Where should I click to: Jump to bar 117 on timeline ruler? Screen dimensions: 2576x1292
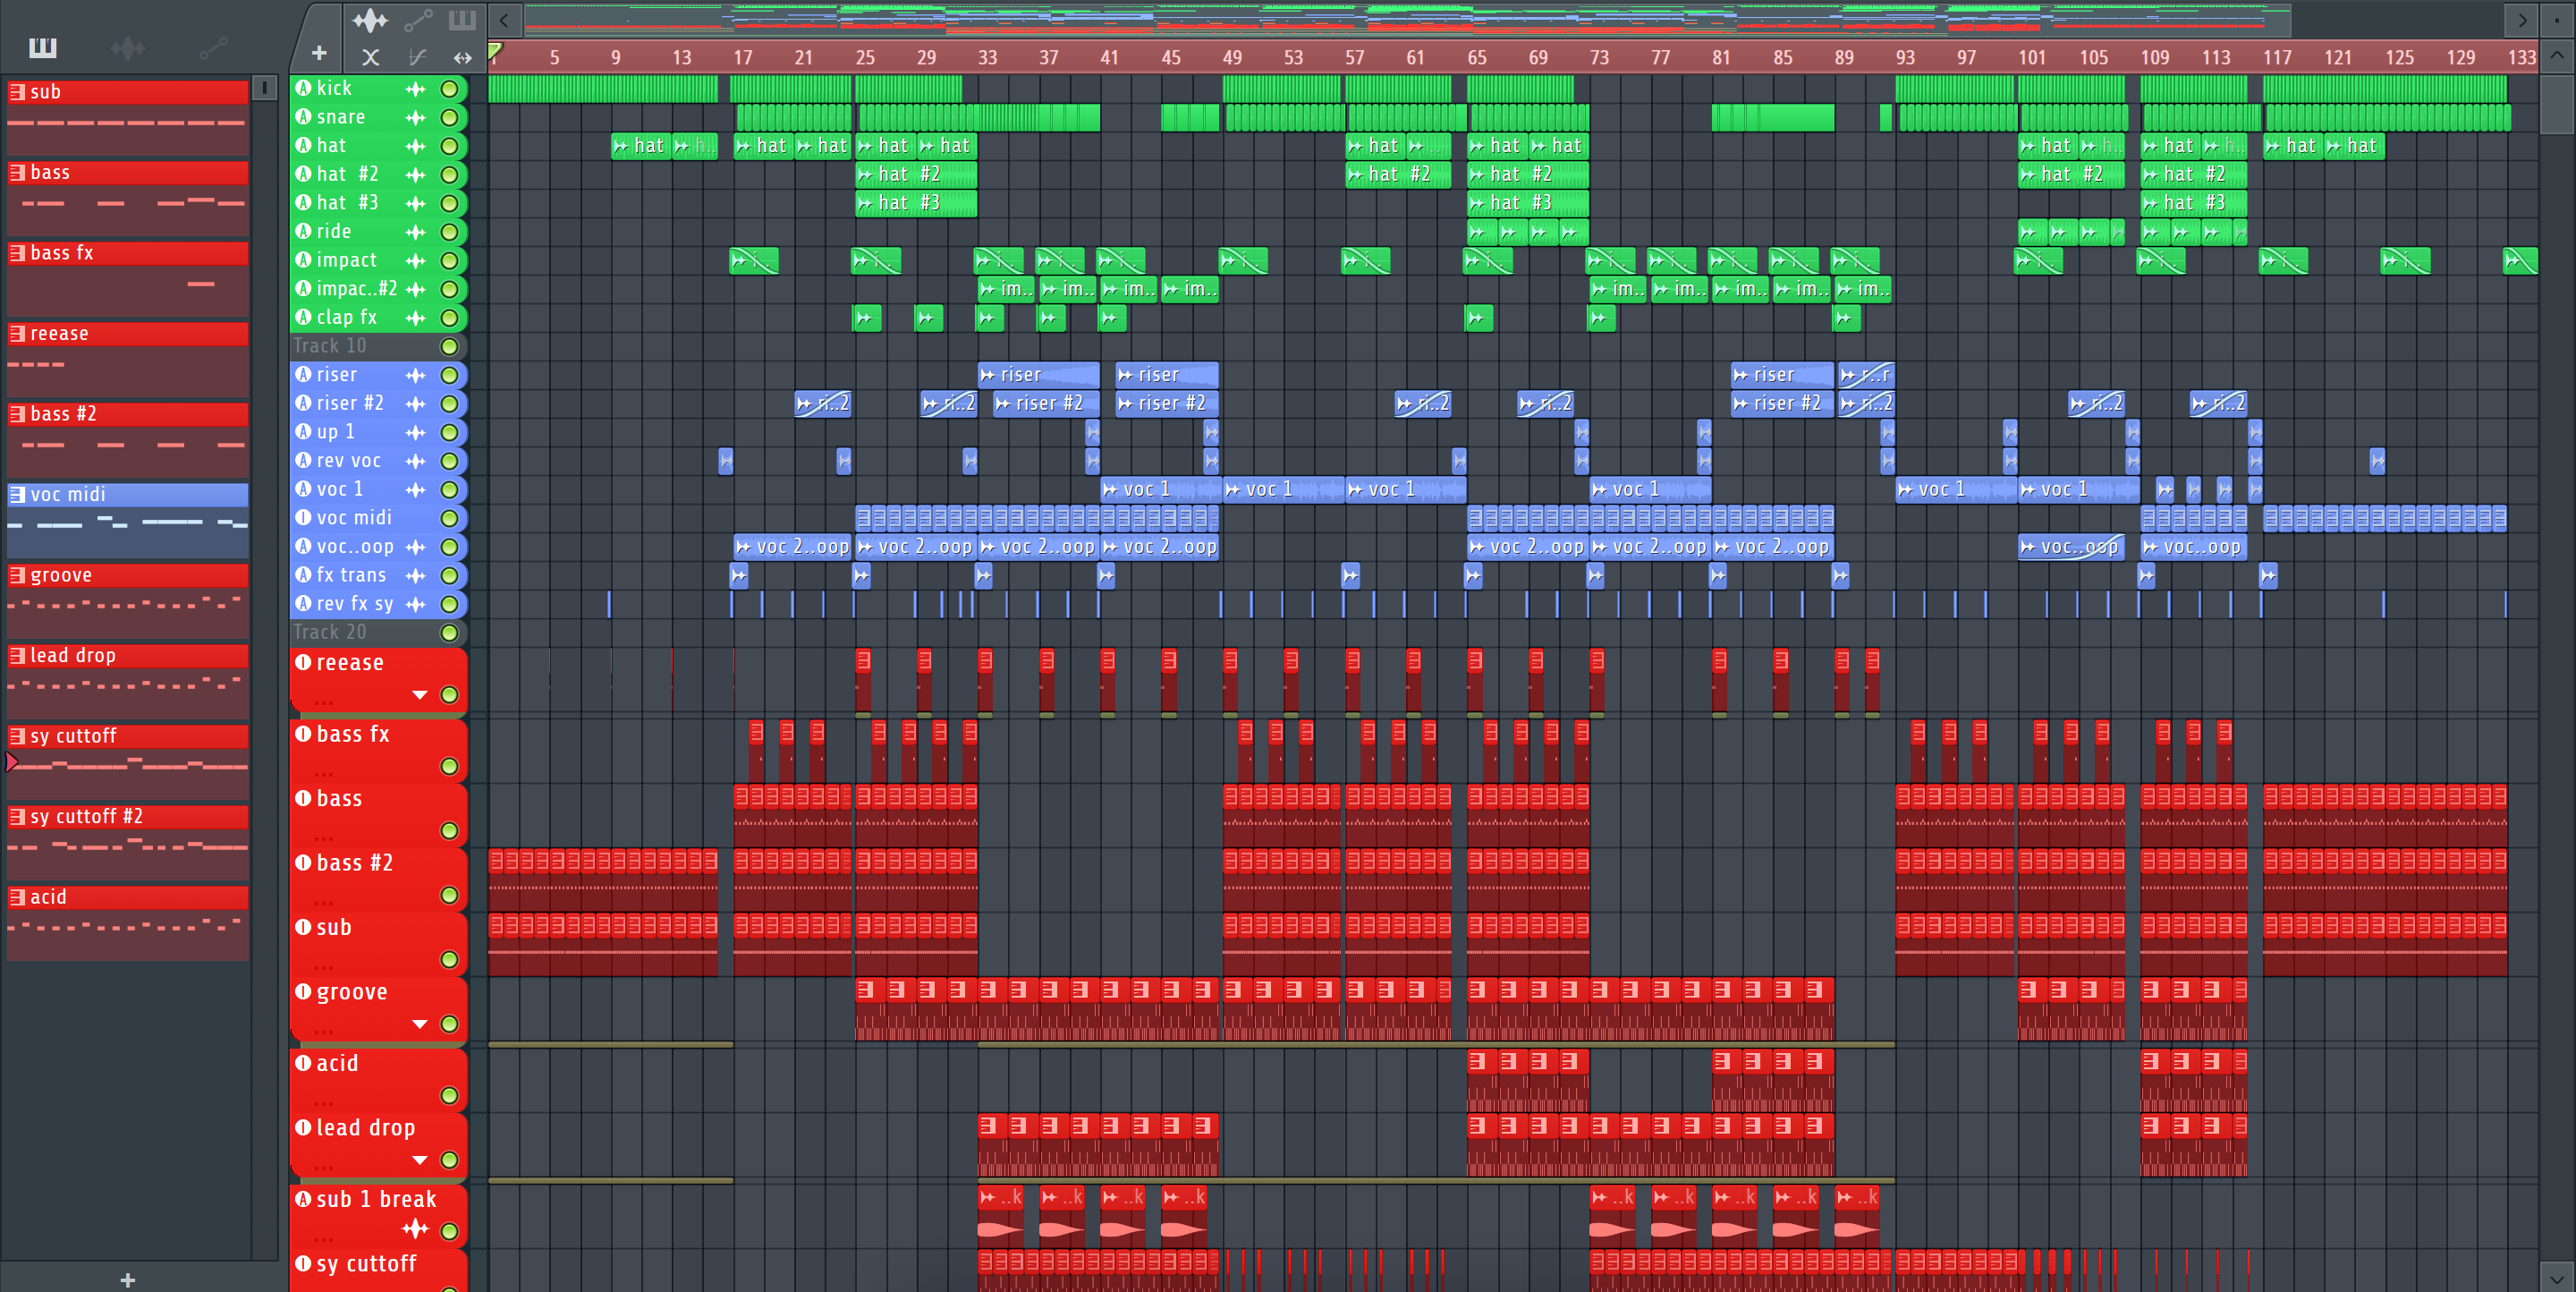pyautogui.click(x=2277, y=58)
